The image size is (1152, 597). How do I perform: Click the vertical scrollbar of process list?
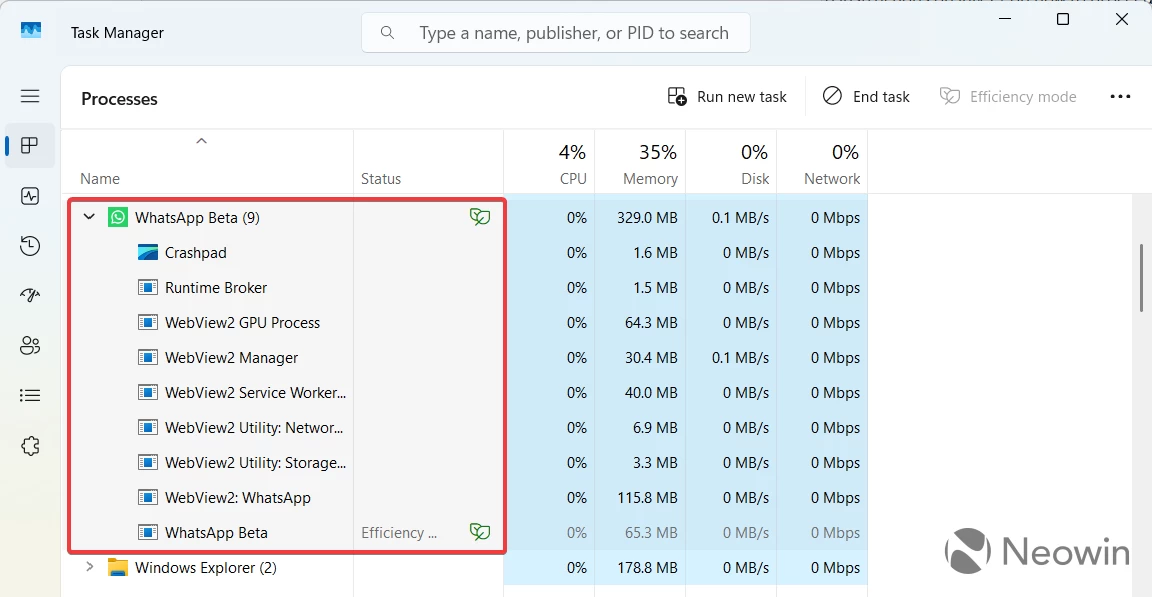coord(1142,280)
